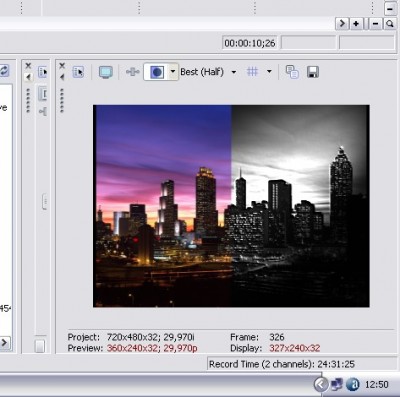400x397 pixels.
Task: Open Video Preview project properties icon
Action: coord(78,72)
